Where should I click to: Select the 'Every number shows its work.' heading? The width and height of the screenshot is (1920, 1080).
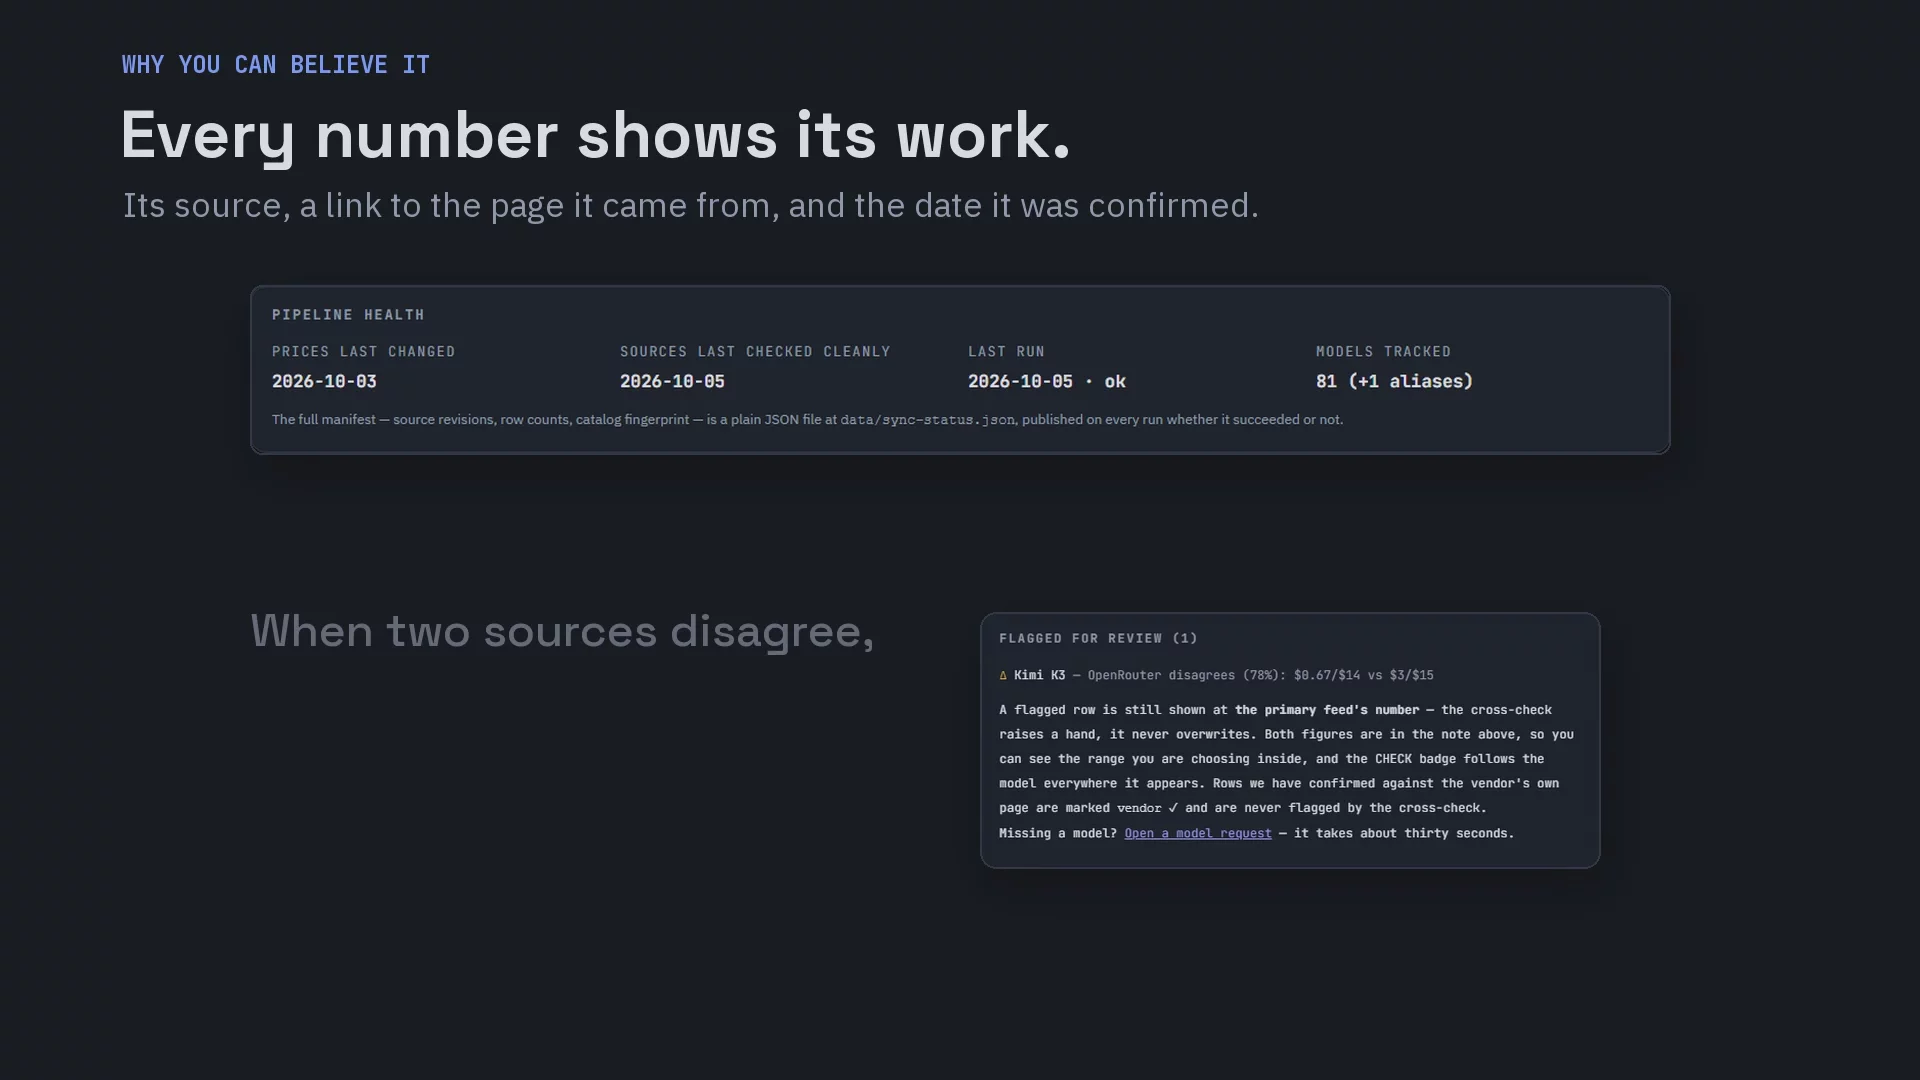(596, 136)
